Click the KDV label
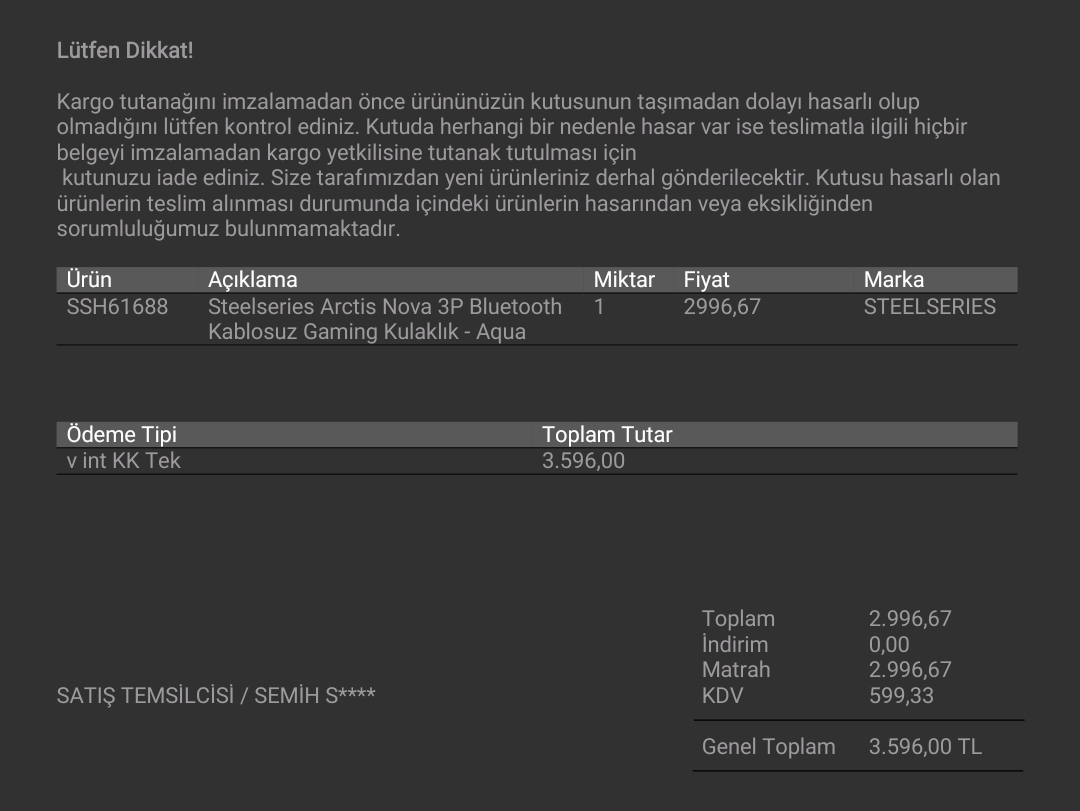Viewport: 1080px width, 811px height. (723, 695)
